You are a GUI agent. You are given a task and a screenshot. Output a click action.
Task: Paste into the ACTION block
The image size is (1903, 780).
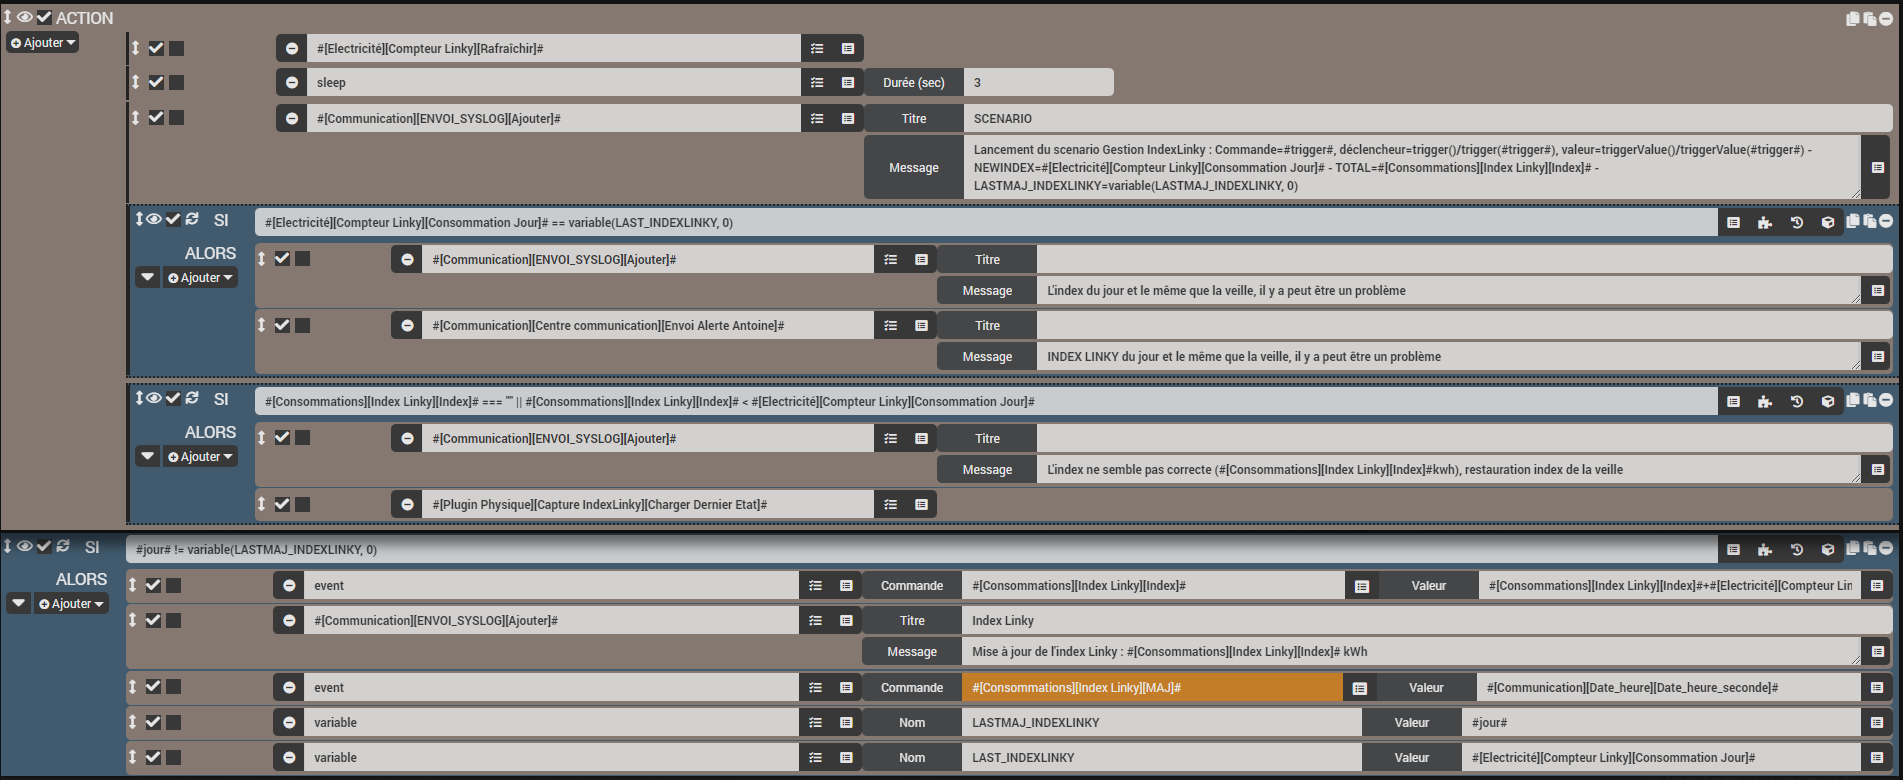[x=1869, y=18]
